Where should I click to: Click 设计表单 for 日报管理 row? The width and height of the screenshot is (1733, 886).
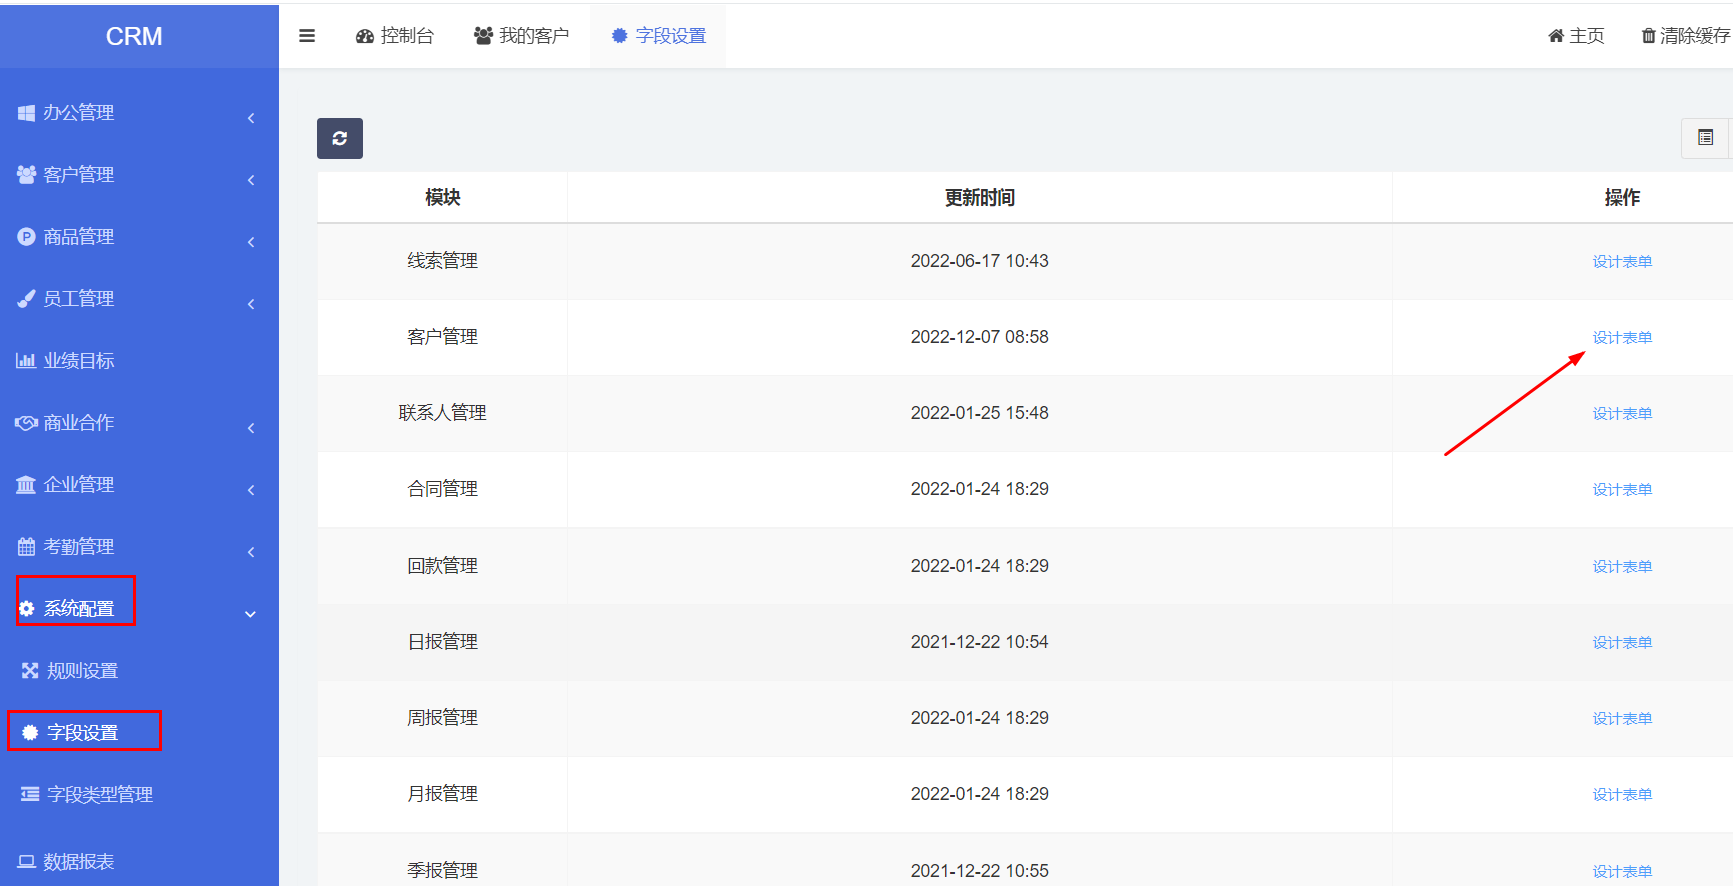[1622, 643]
